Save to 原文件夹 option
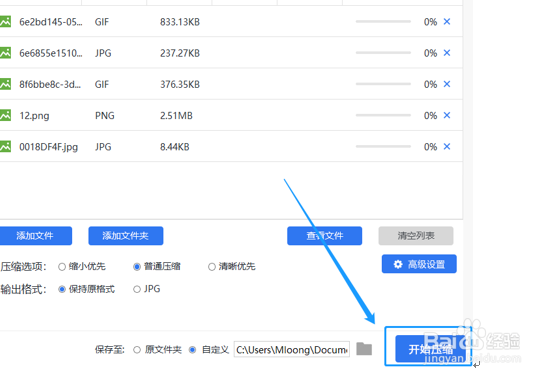The height and width of the screenshot is (378, 553). (x=137, y=350)
